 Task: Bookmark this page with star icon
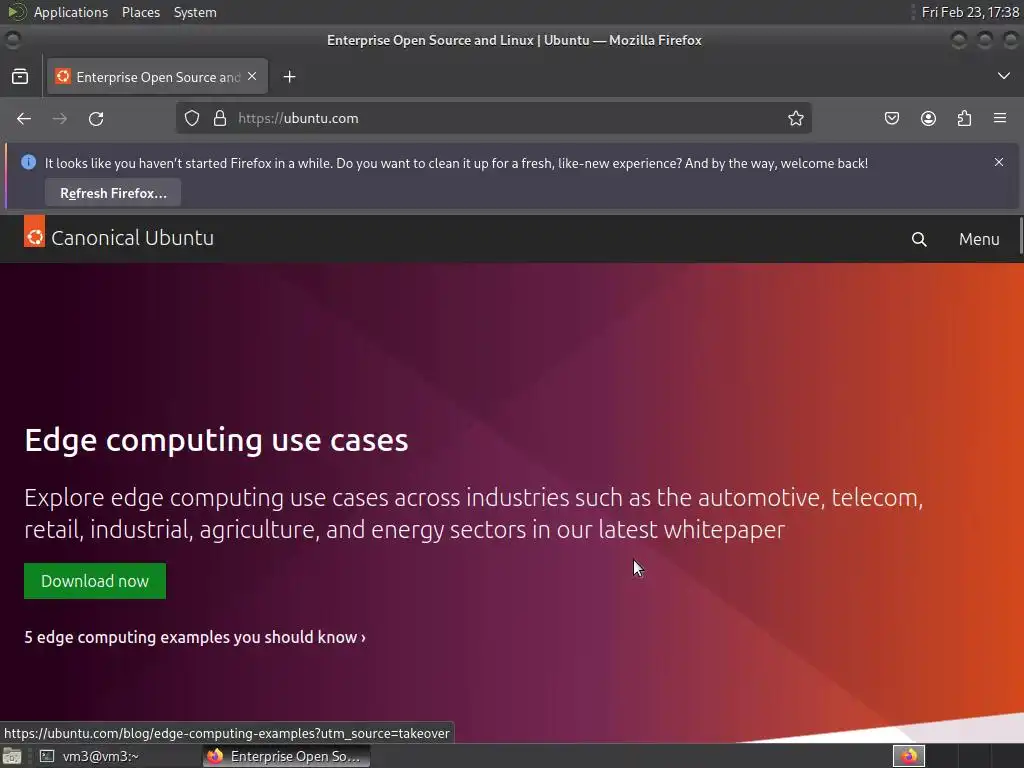[x=795, y=118]
